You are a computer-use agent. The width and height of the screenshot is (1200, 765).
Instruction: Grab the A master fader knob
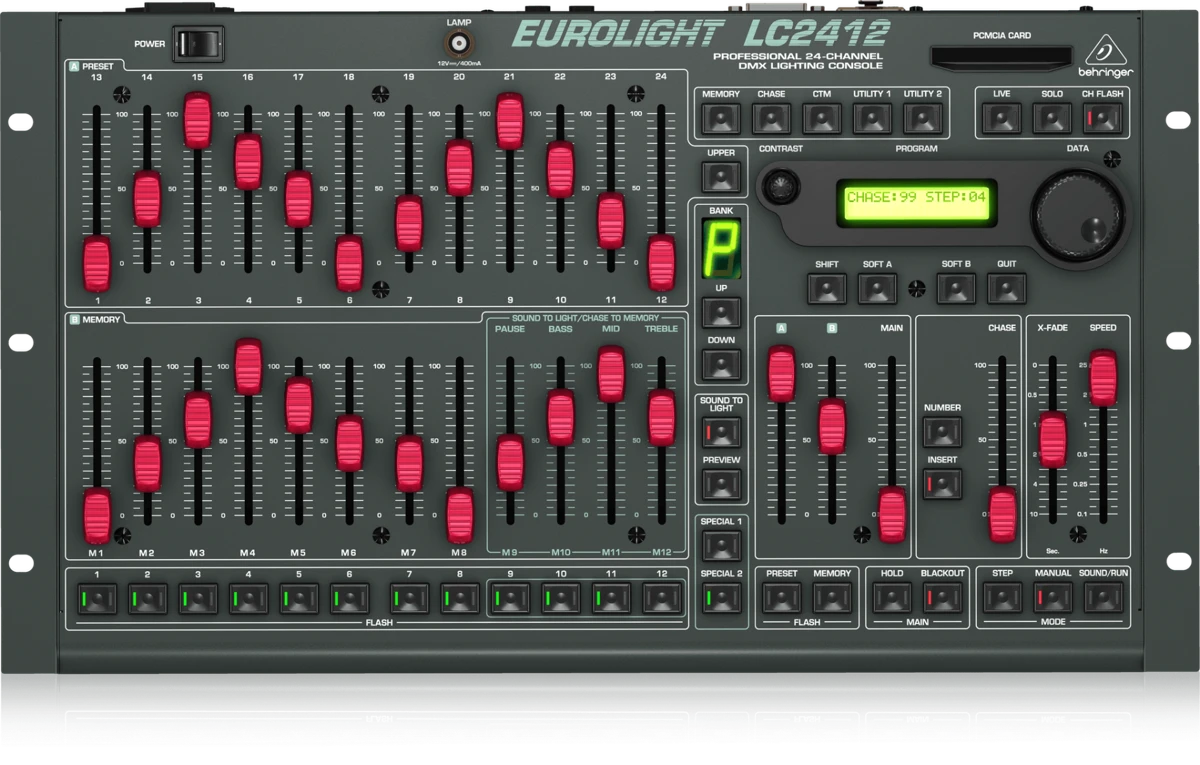781,374
